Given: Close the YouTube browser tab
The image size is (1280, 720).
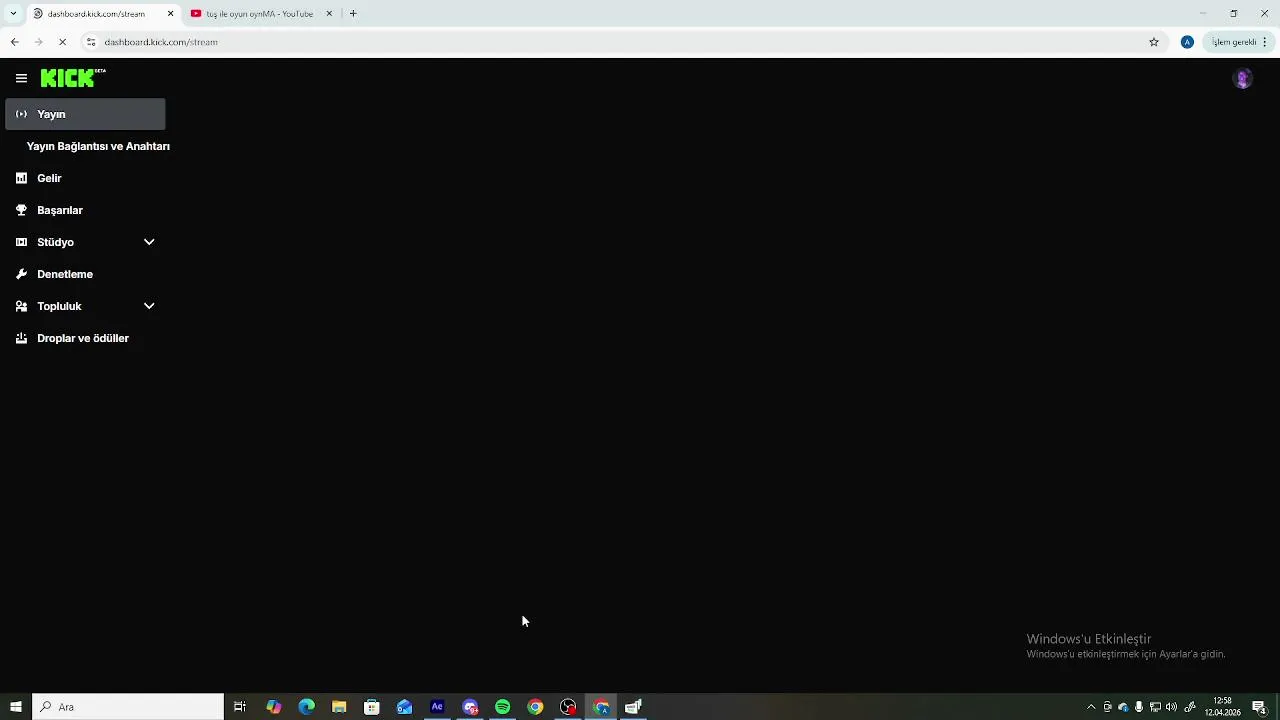Looking at the screenshot, I should pos(329,14).
